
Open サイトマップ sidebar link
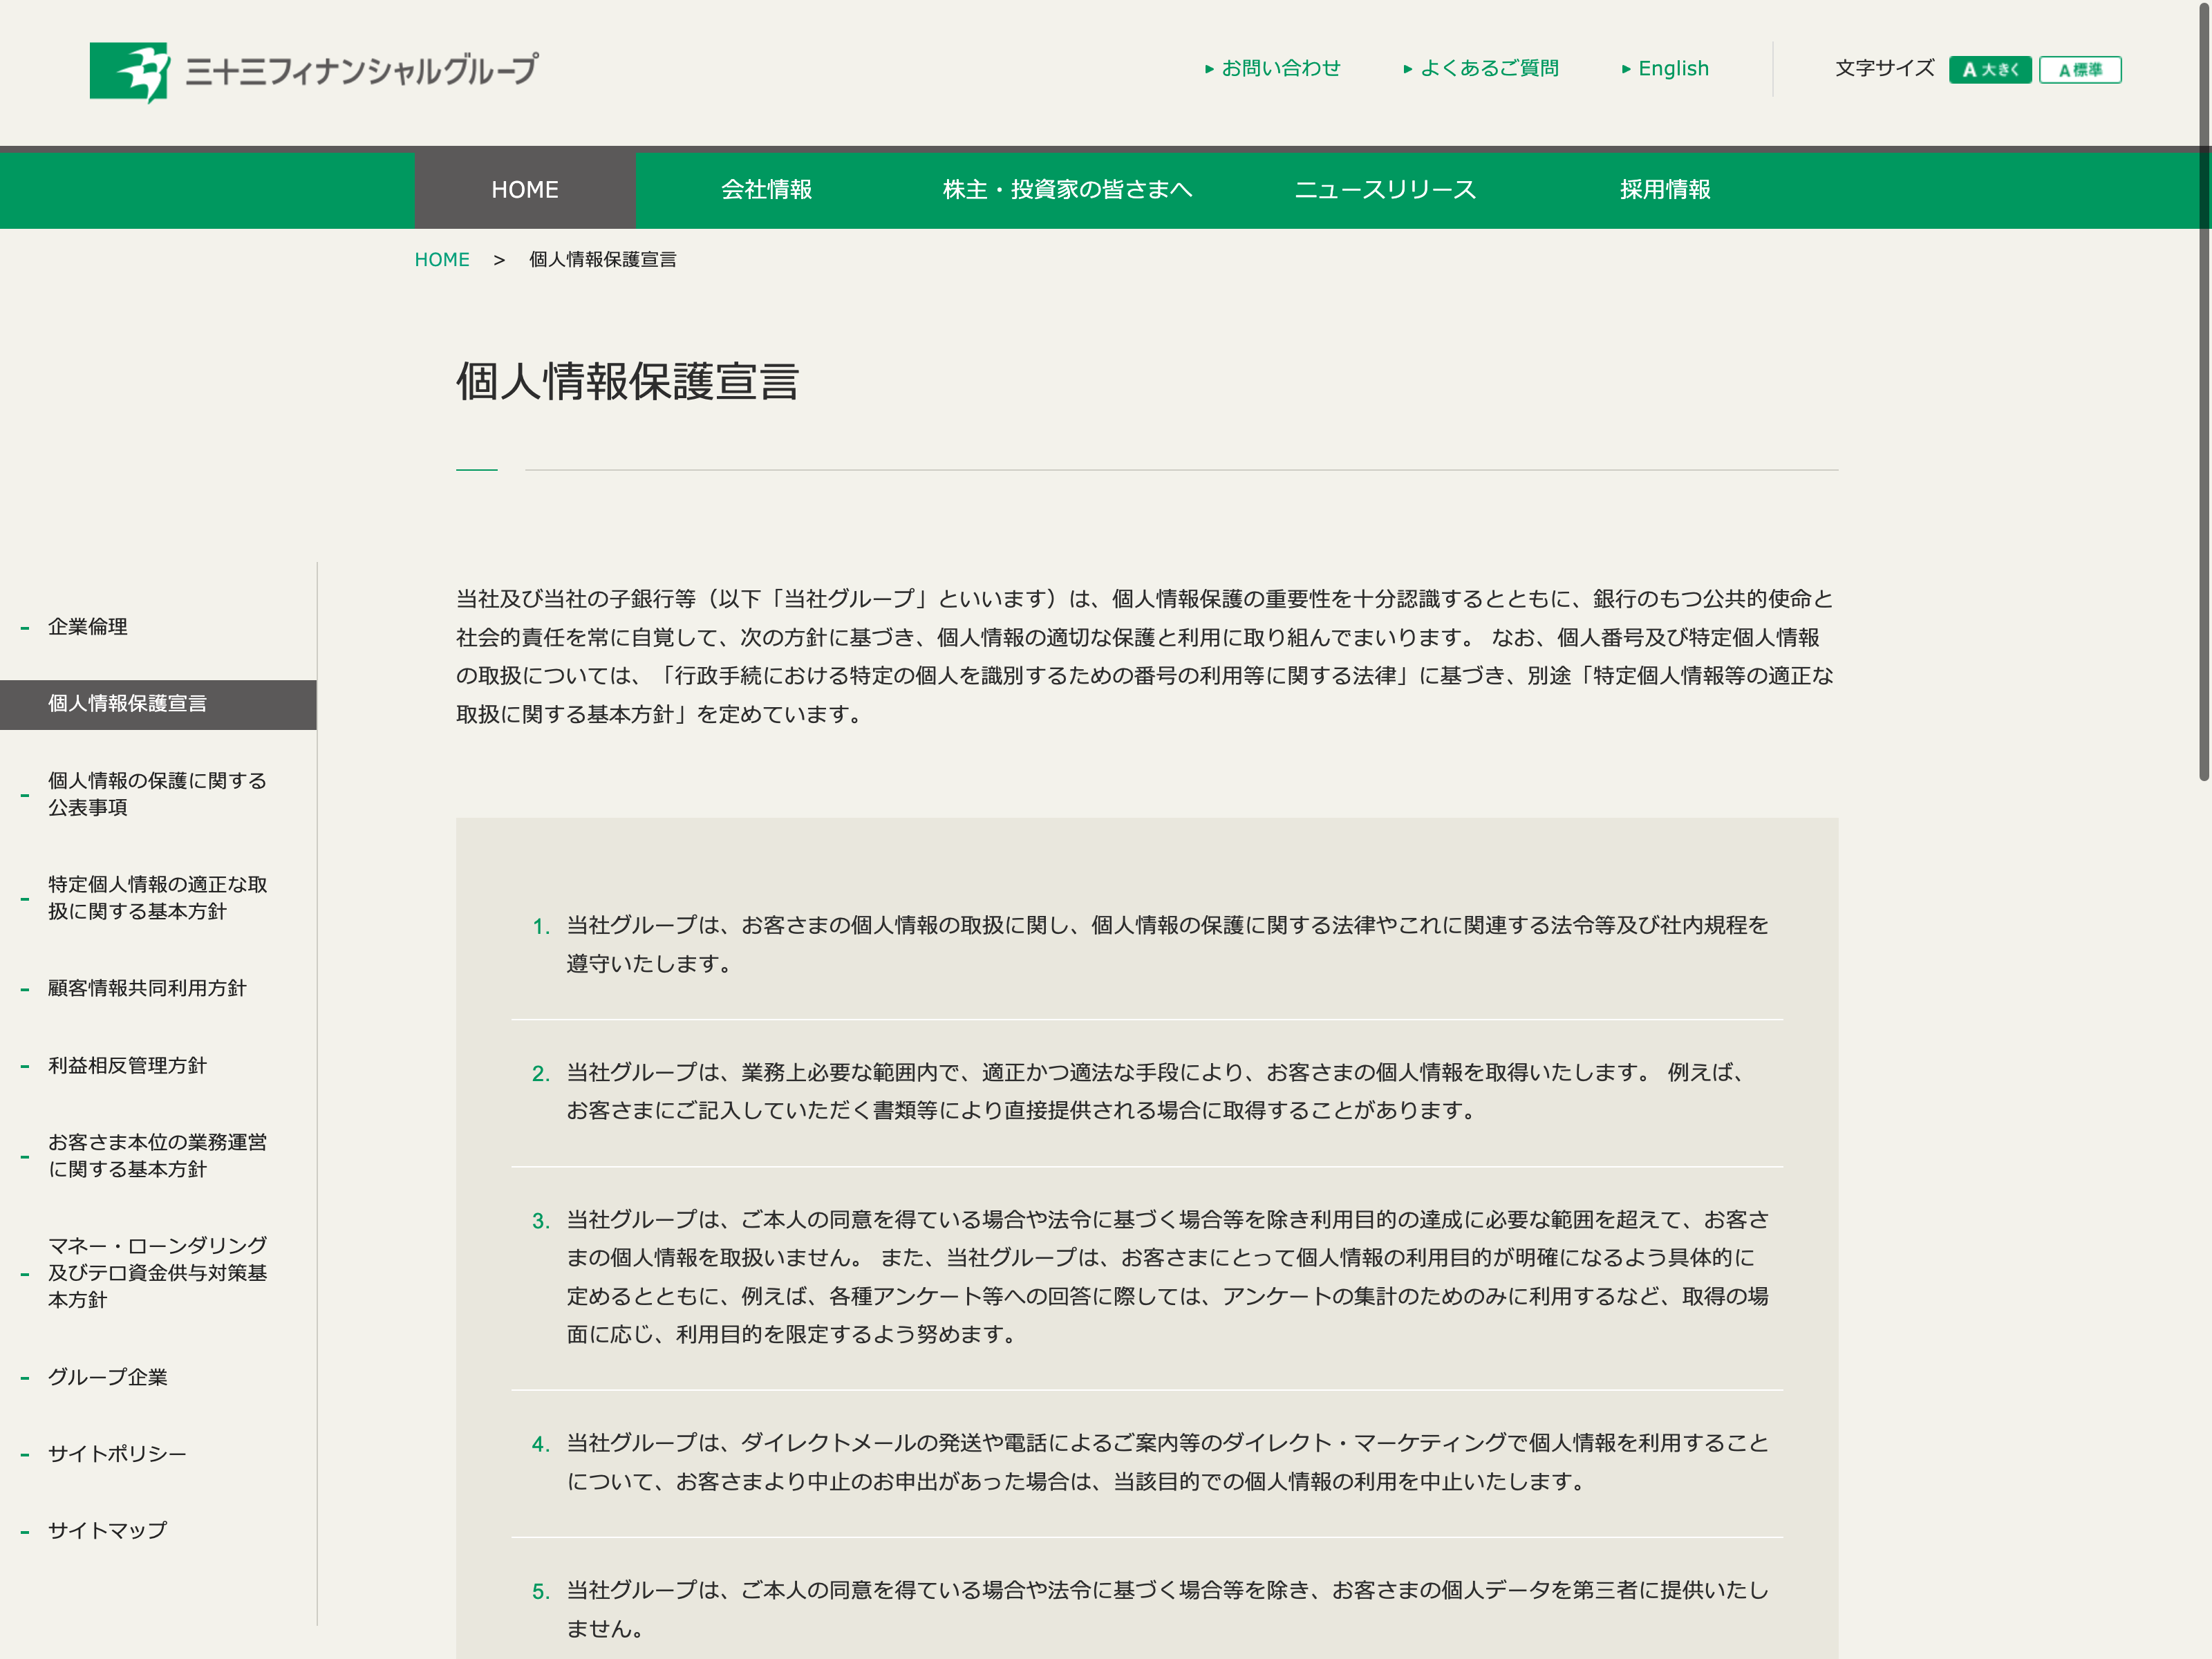[108, 1530]
